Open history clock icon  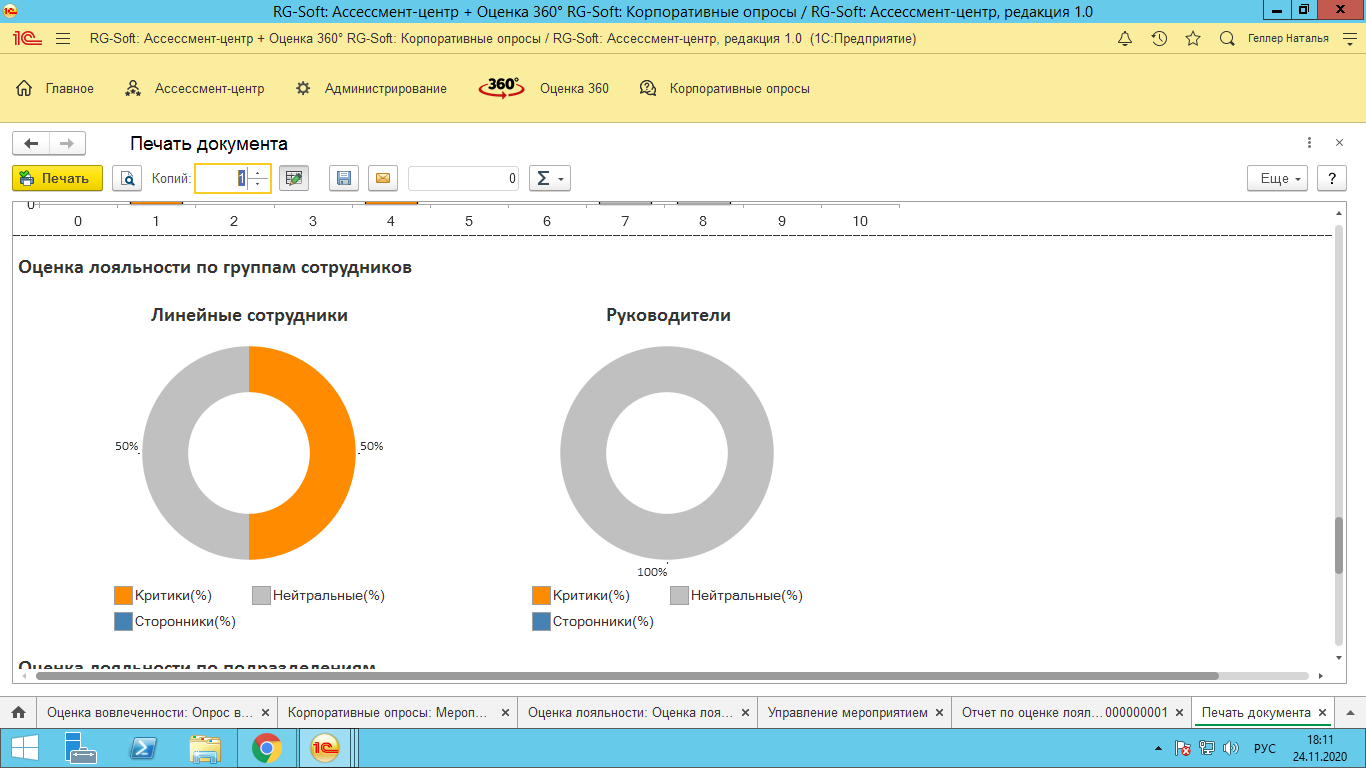1159,39
